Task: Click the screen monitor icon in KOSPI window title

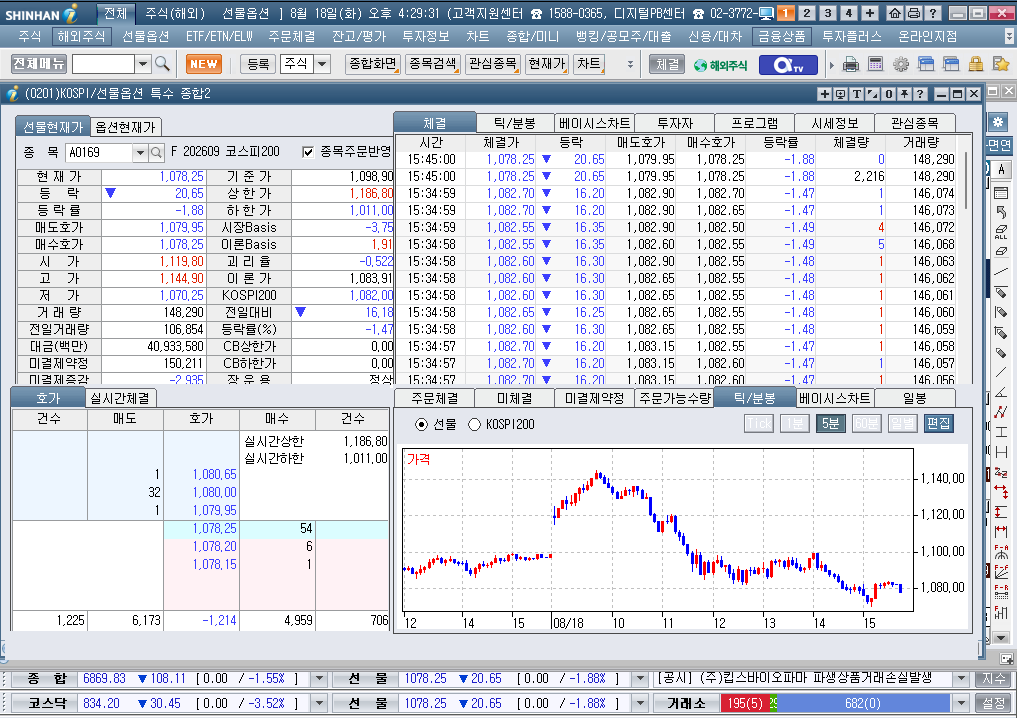Action: (841, 94)
